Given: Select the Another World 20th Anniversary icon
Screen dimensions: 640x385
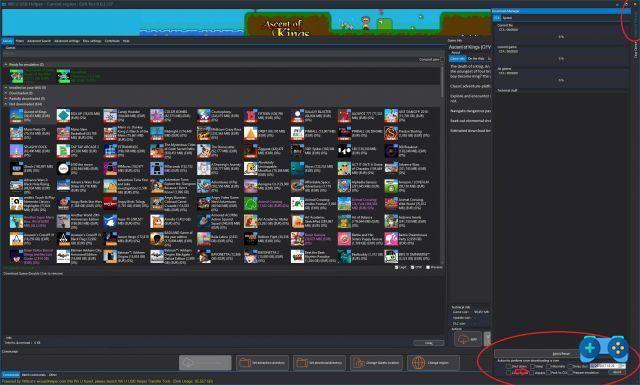Looking at the screenshot, I should pos(63,221).
